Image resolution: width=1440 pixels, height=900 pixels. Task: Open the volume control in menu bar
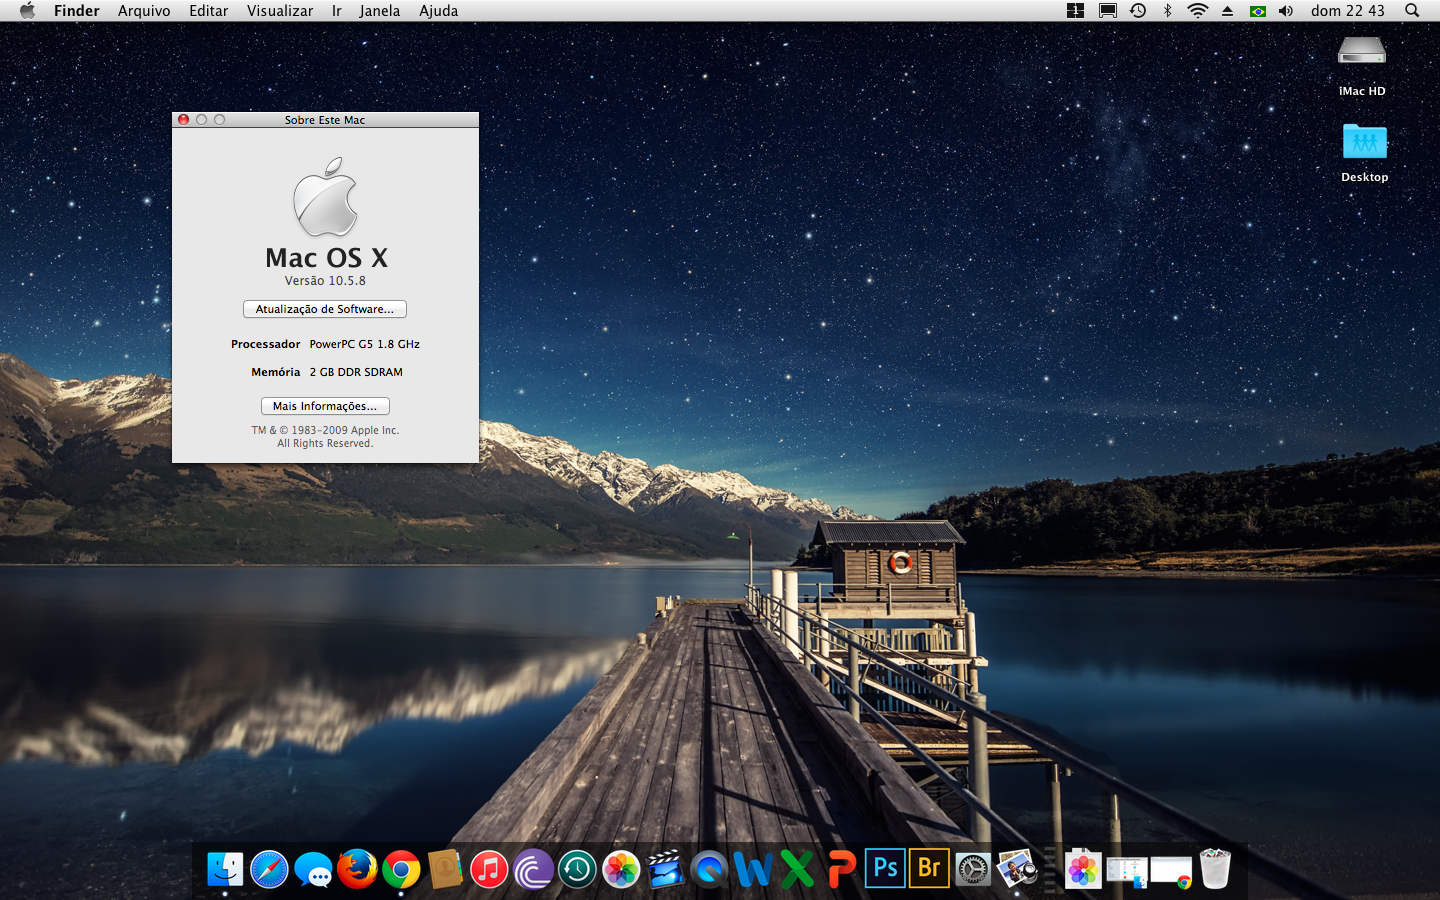(x=1286, y=11)
